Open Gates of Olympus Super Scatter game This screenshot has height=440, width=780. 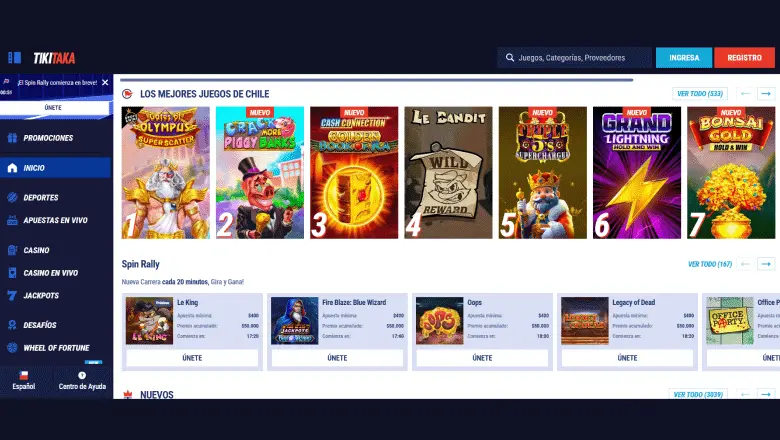point(166,173)
